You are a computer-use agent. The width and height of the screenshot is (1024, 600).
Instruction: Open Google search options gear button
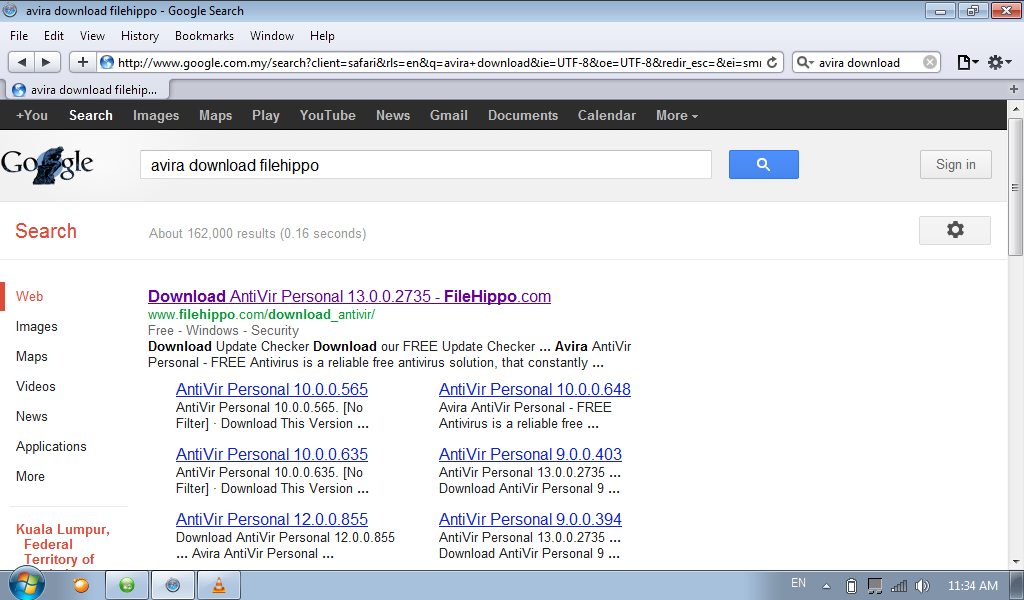tap(955, 230)
